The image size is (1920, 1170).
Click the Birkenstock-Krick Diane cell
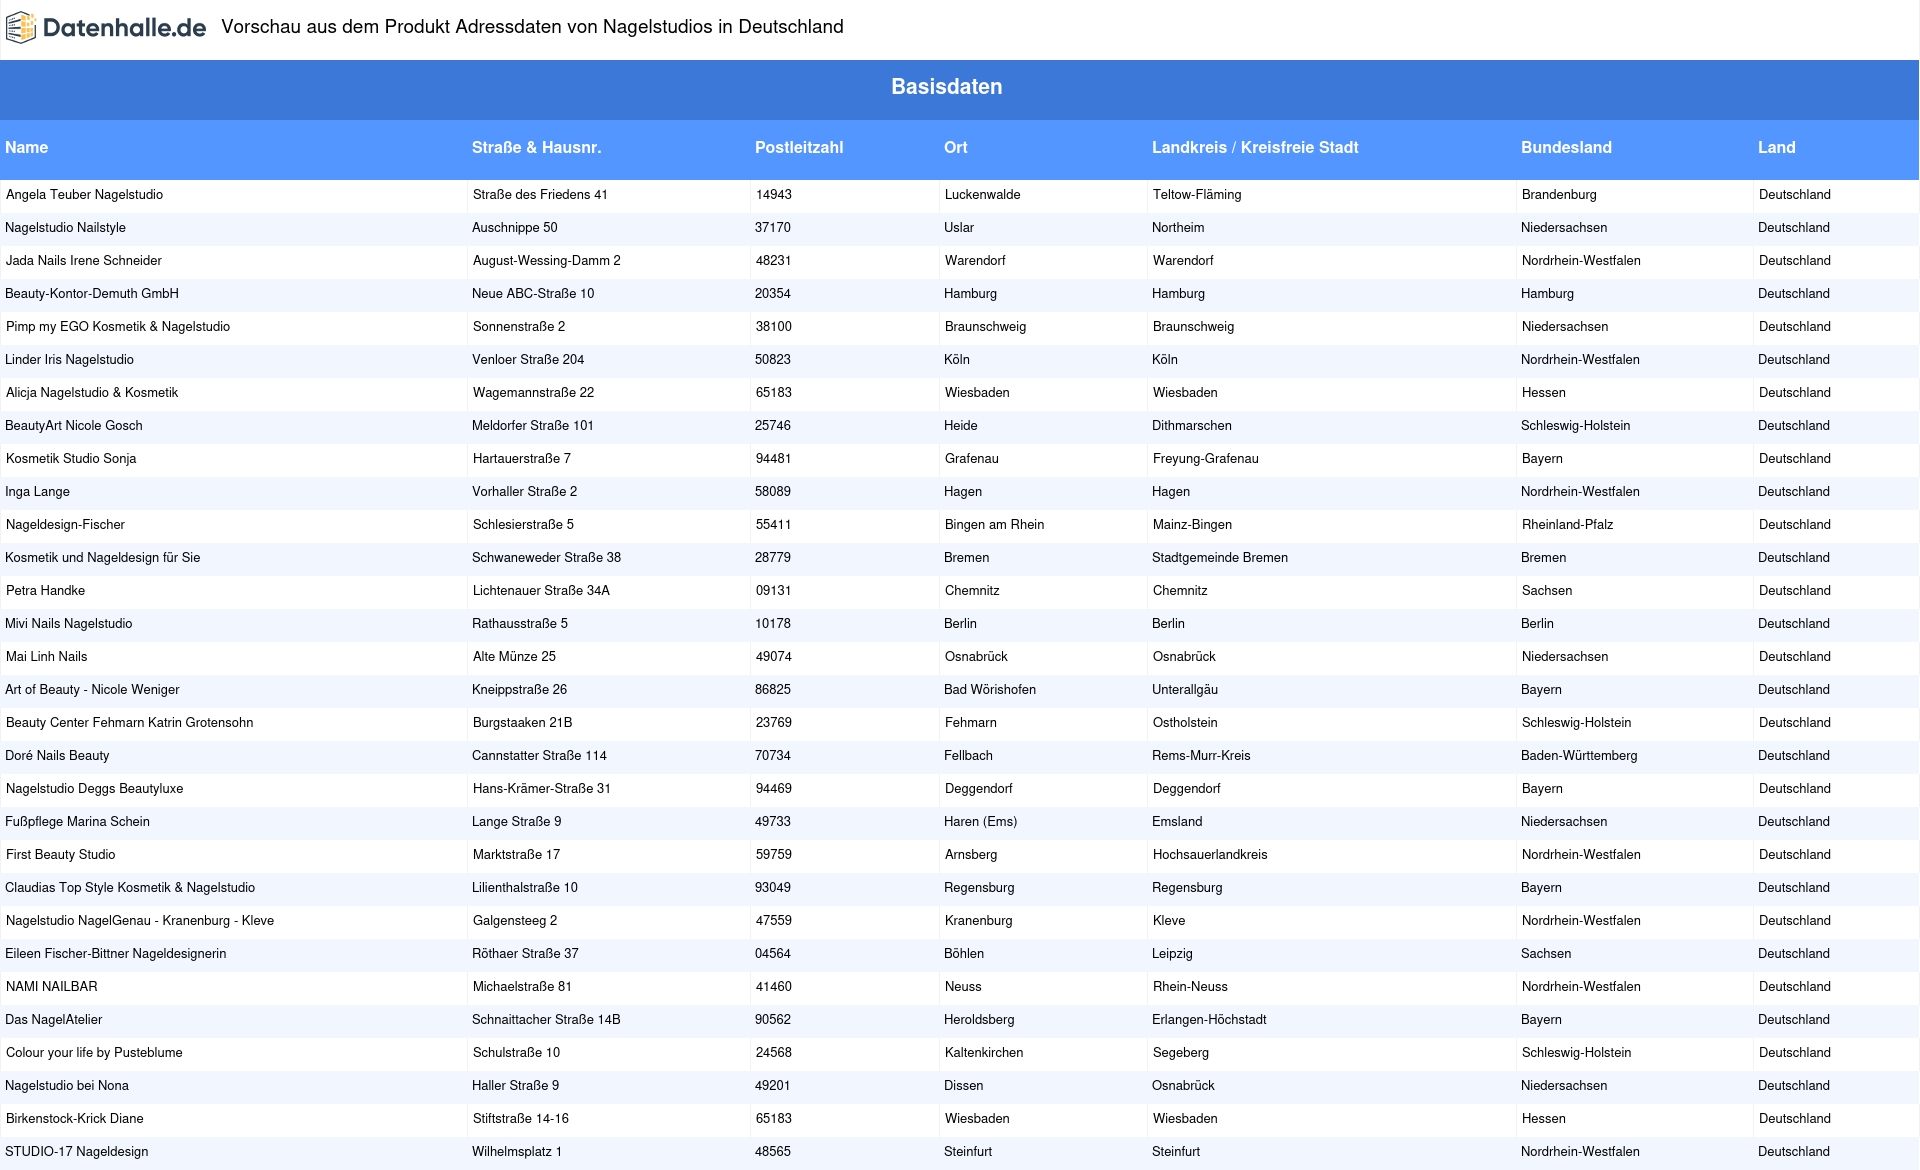[x=74, y=1119]
